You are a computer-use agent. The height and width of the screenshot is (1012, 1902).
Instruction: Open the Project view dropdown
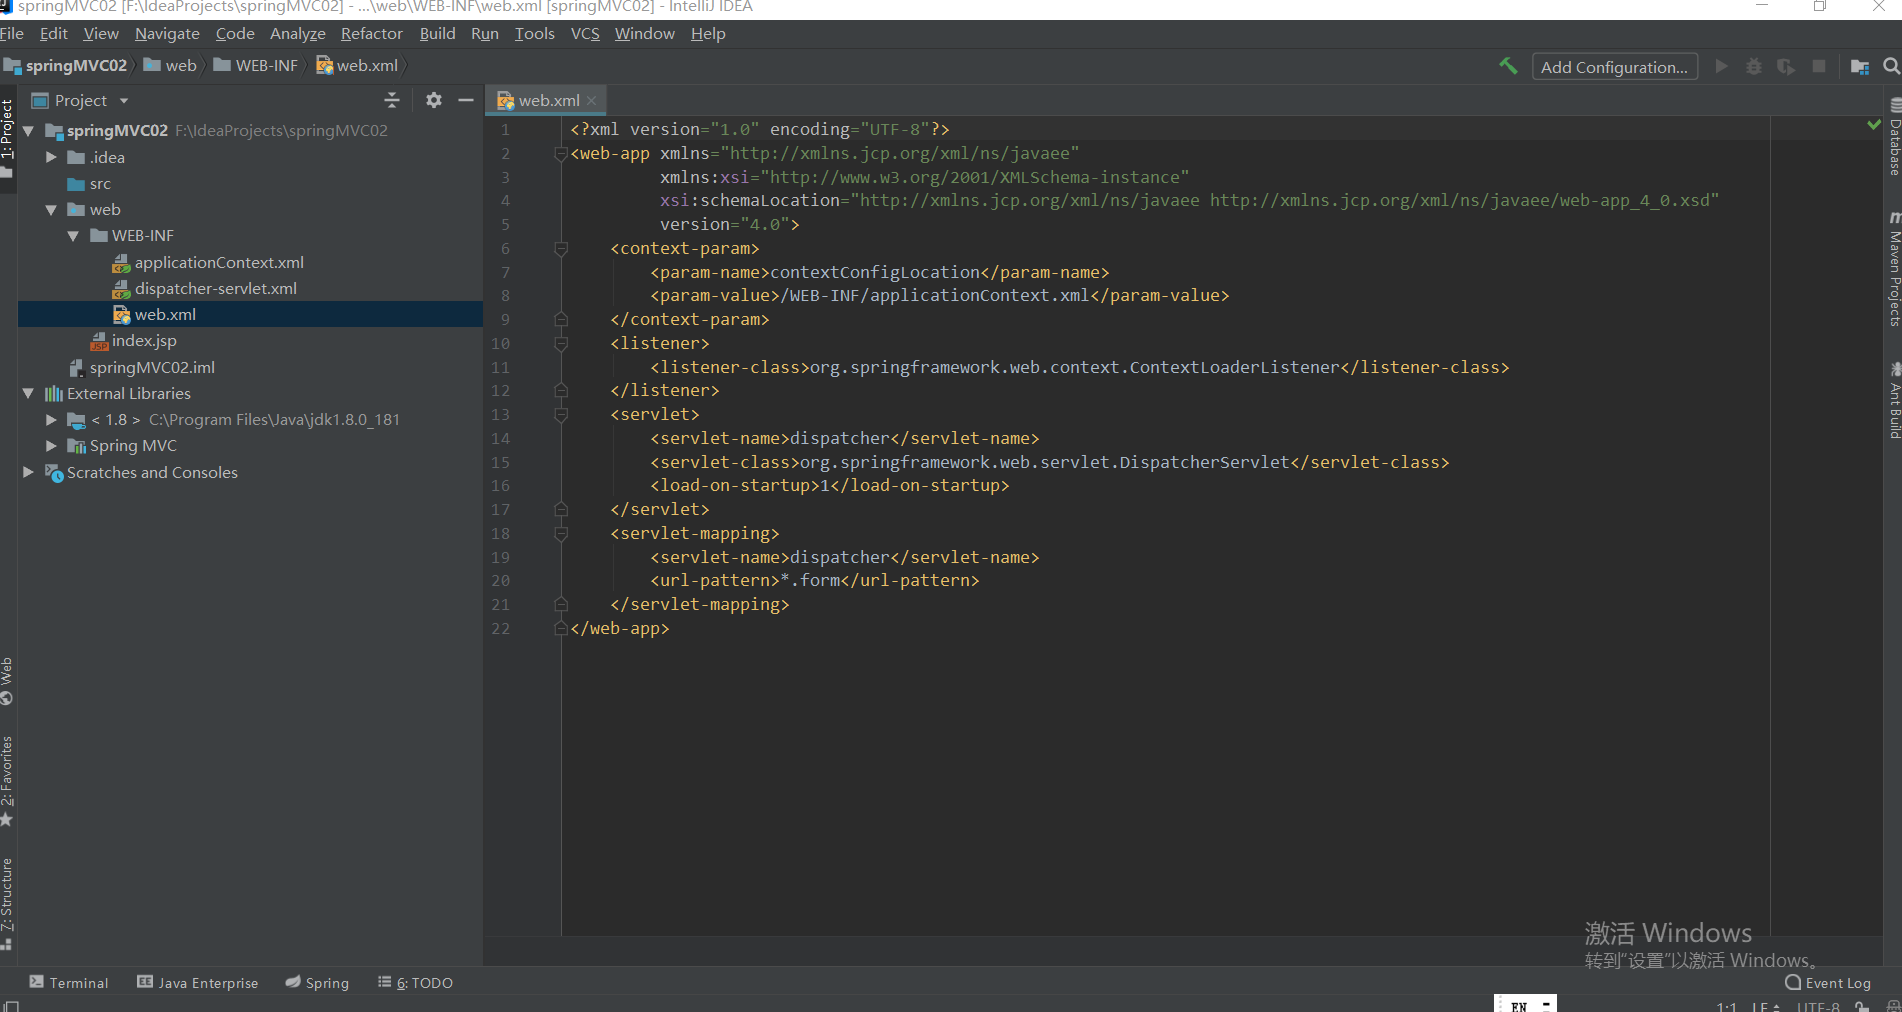[x=124, y=101]
